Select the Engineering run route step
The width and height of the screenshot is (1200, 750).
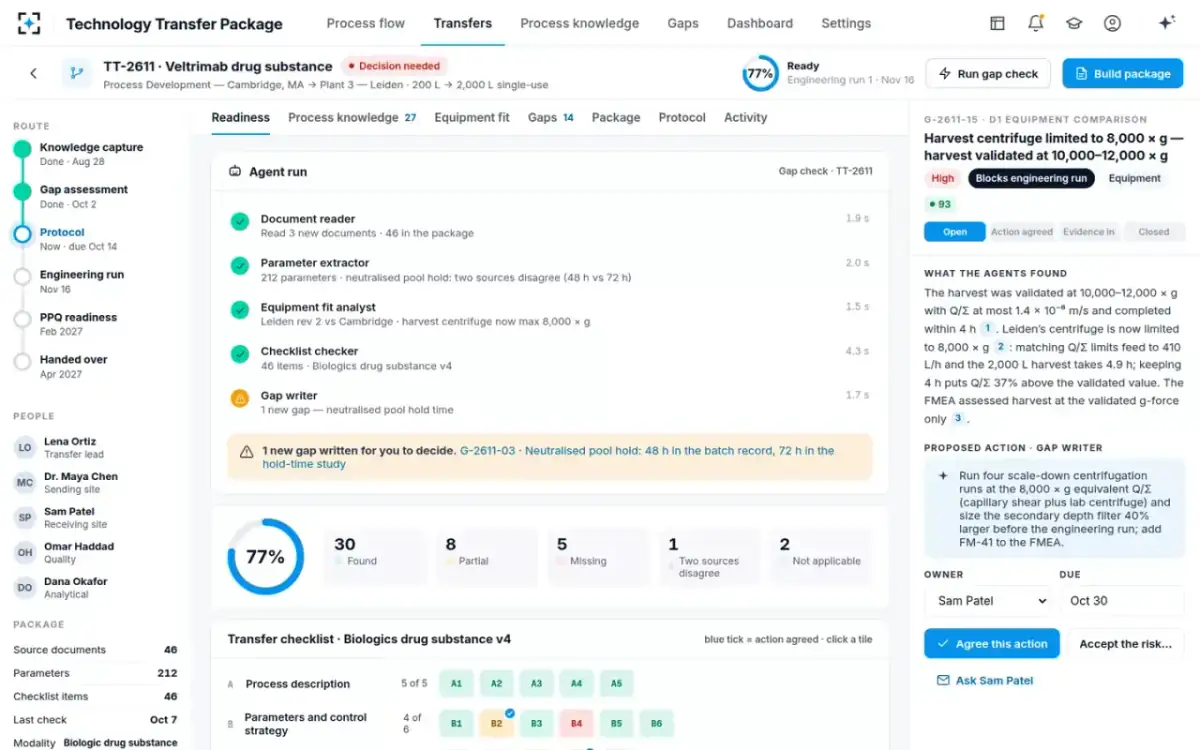tap(82, 281)
